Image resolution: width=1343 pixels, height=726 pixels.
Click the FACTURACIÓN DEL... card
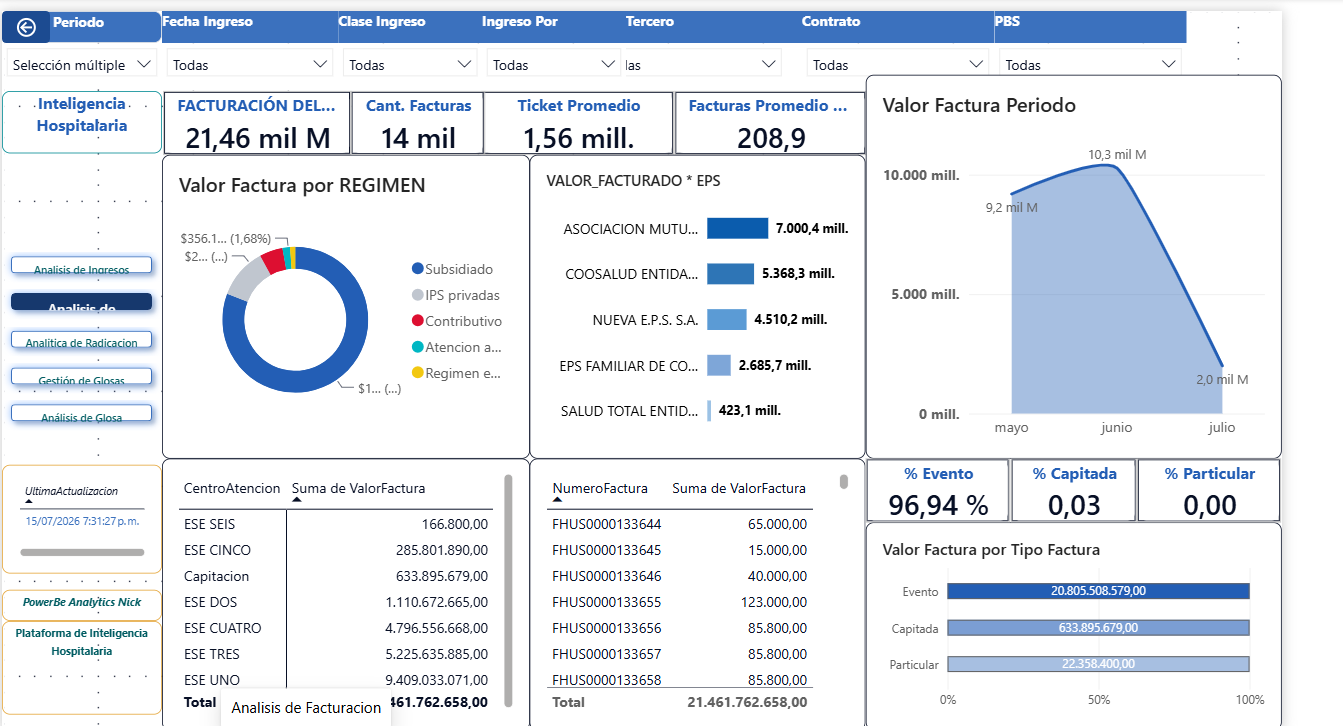point(257,123)
